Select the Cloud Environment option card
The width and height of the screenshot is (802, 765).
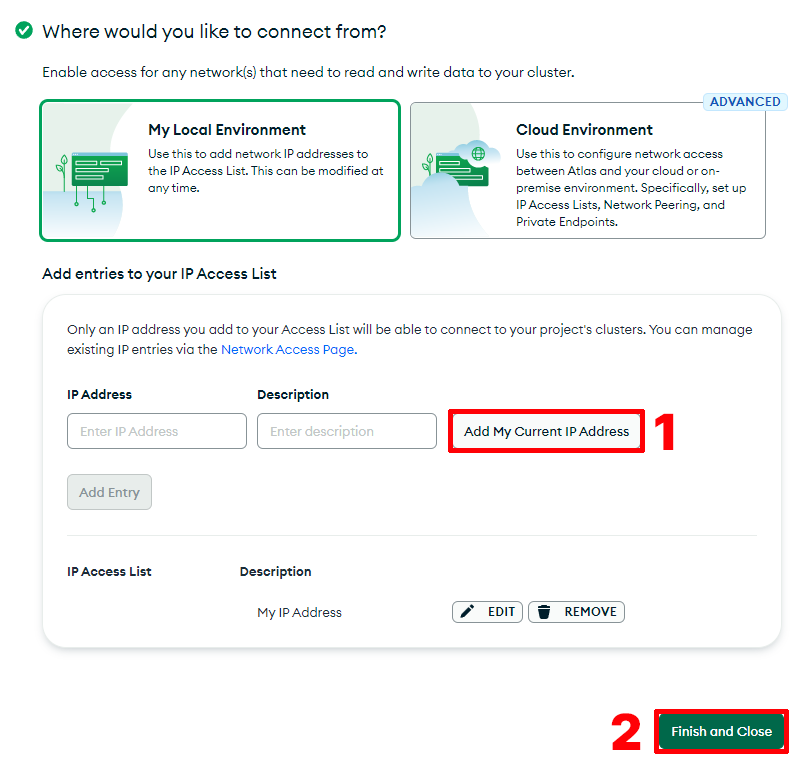pos(588,170)
